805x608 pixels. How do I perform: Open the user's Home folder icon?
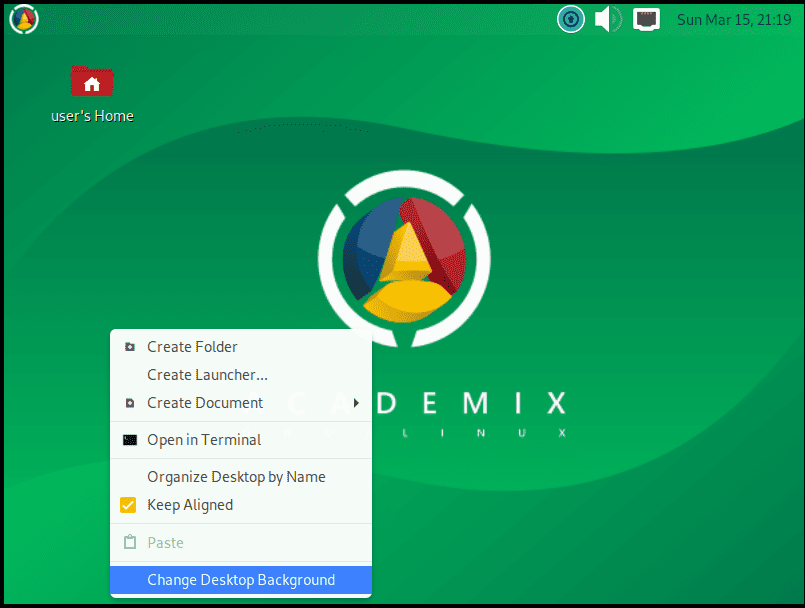pyautogui.click(x=92, y=82)
